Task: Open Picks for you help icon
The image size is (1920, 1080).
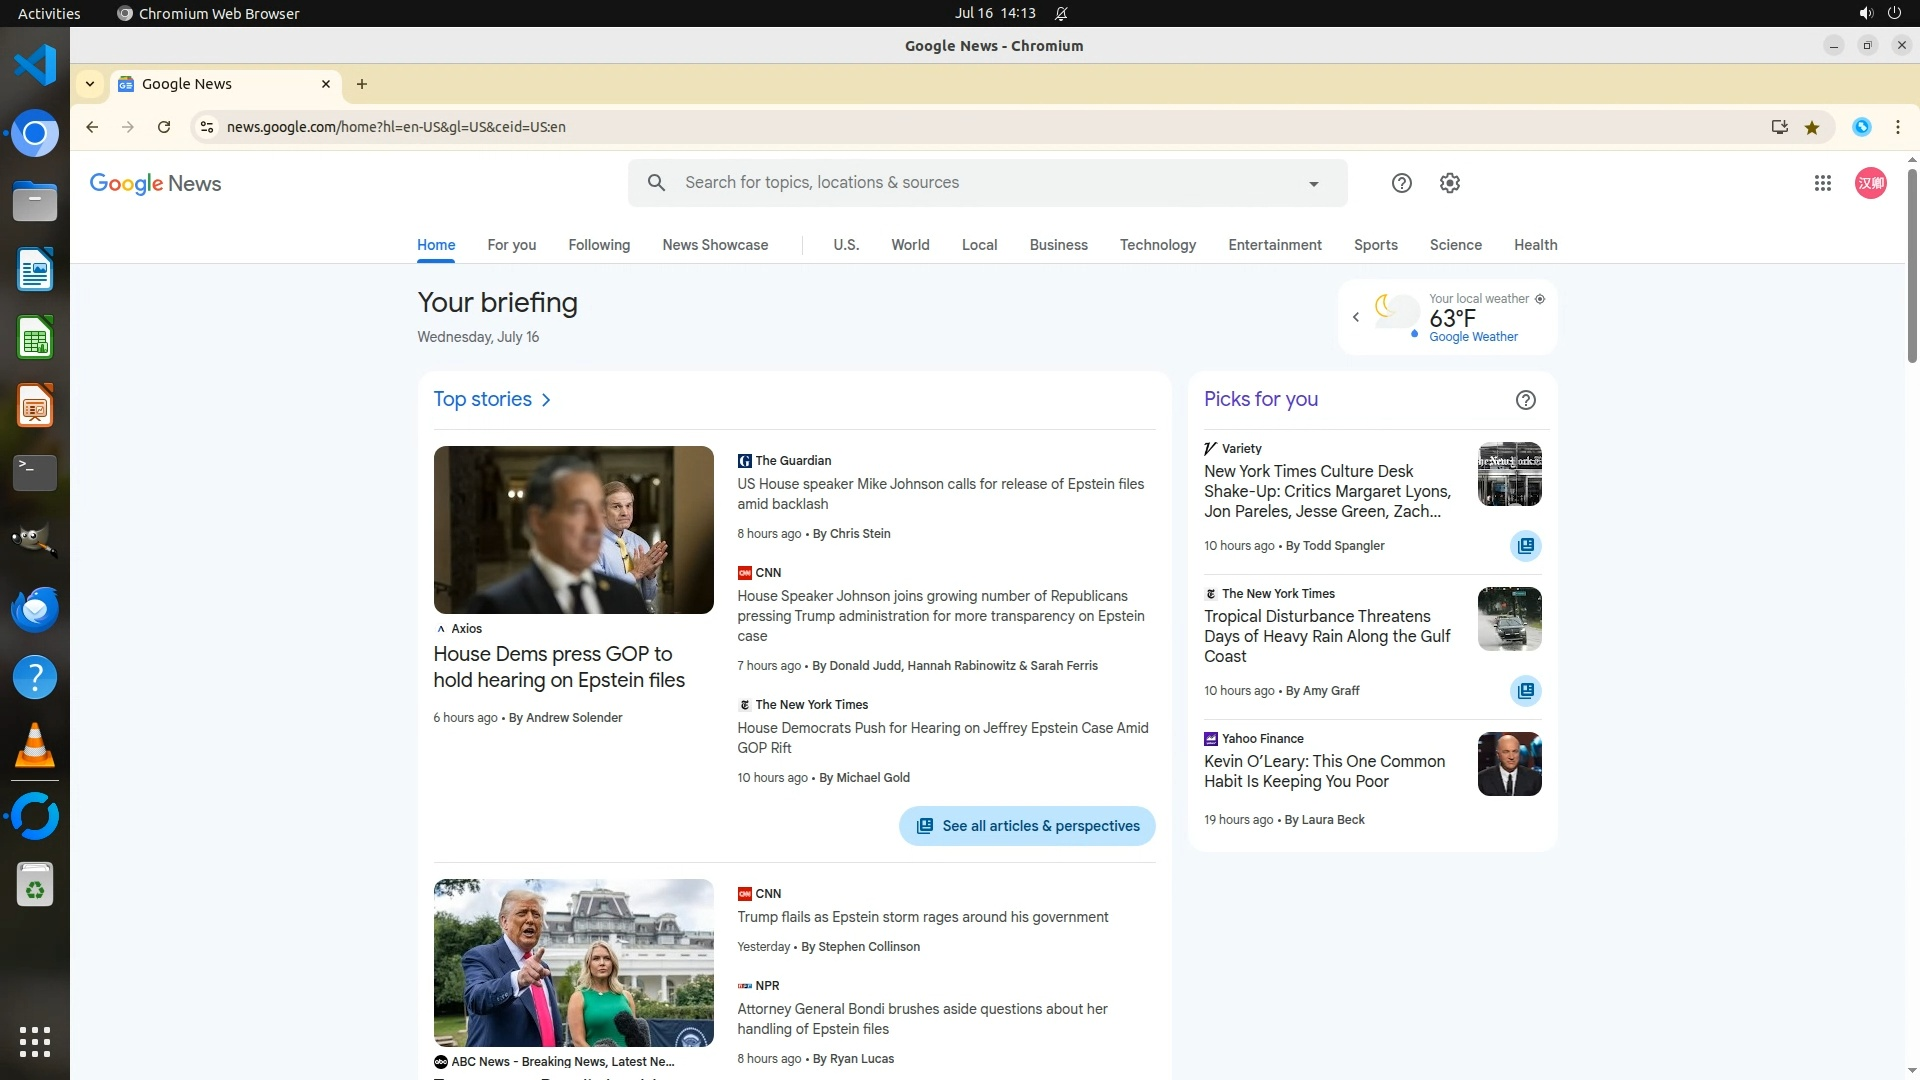Action: pyautogui.click(x=1525, y=400)
